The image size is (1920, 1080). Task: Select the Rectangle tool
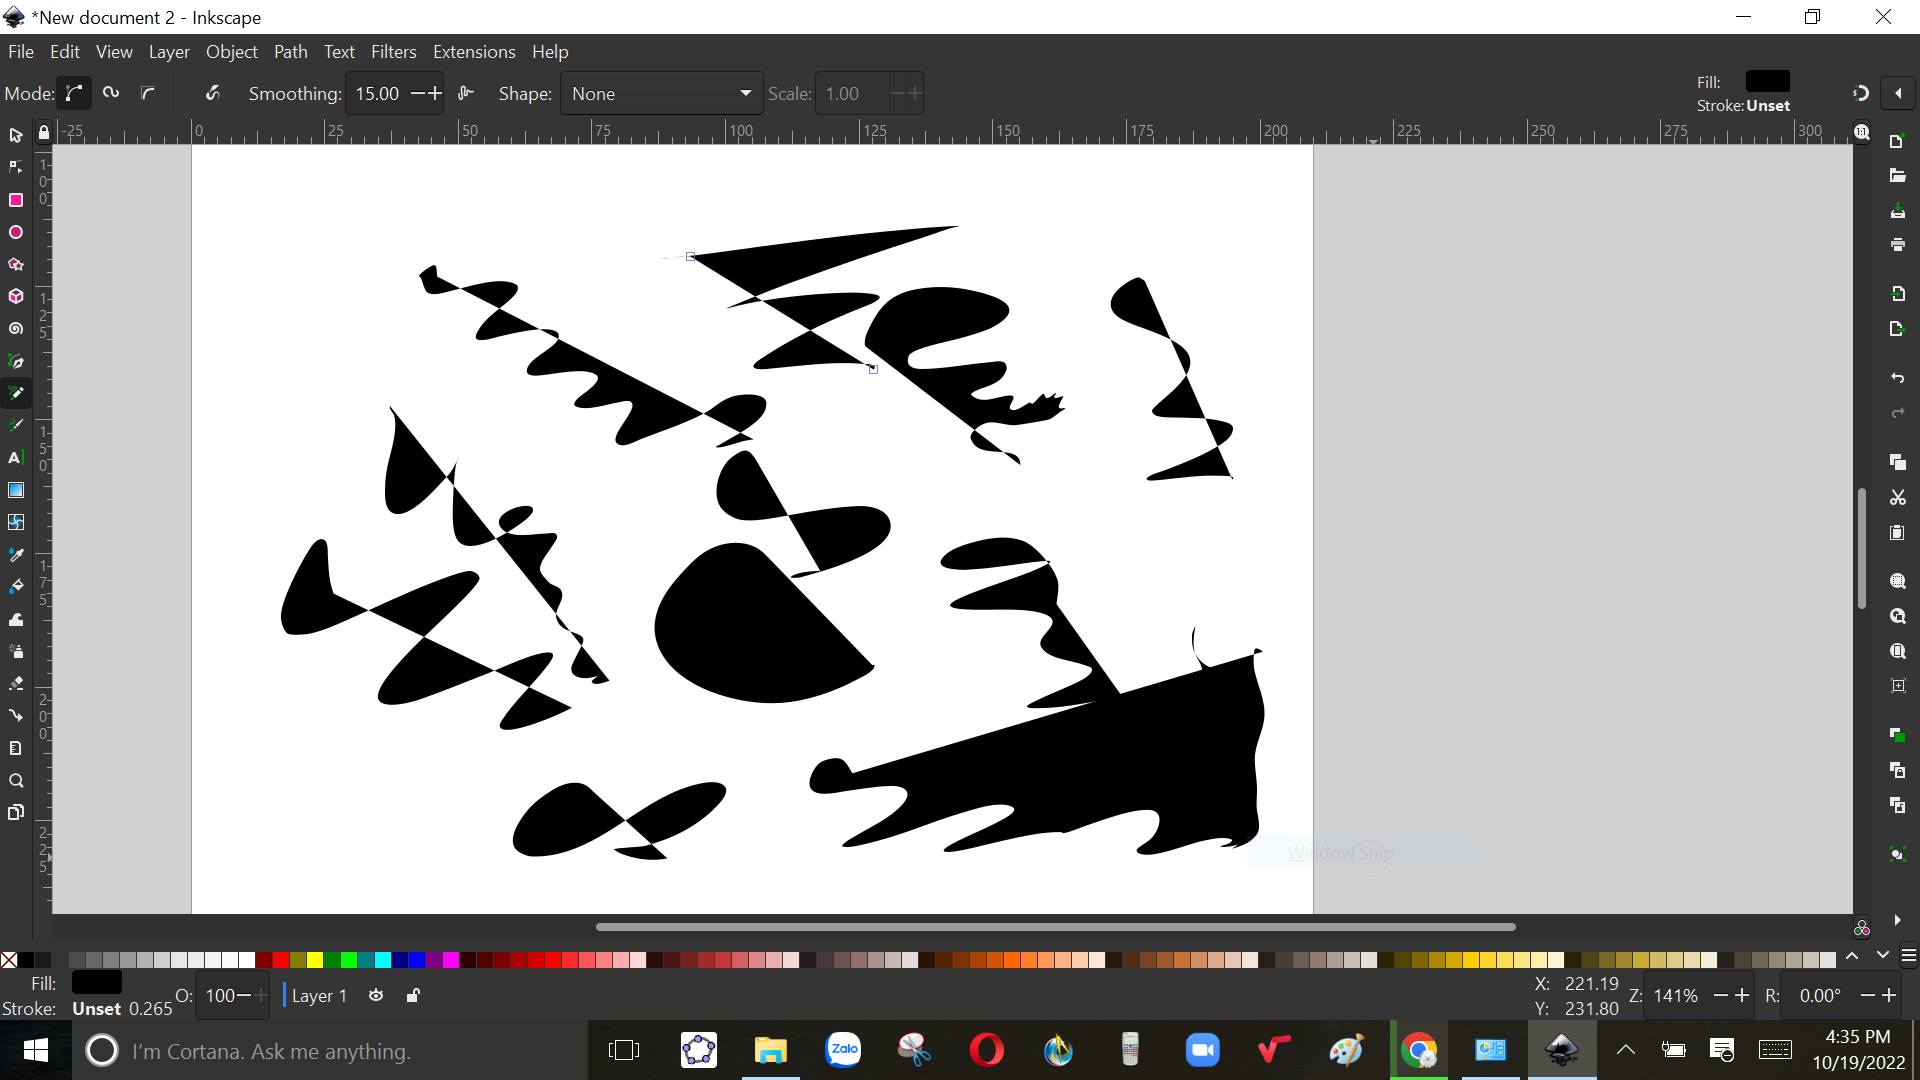pos(15,200)
